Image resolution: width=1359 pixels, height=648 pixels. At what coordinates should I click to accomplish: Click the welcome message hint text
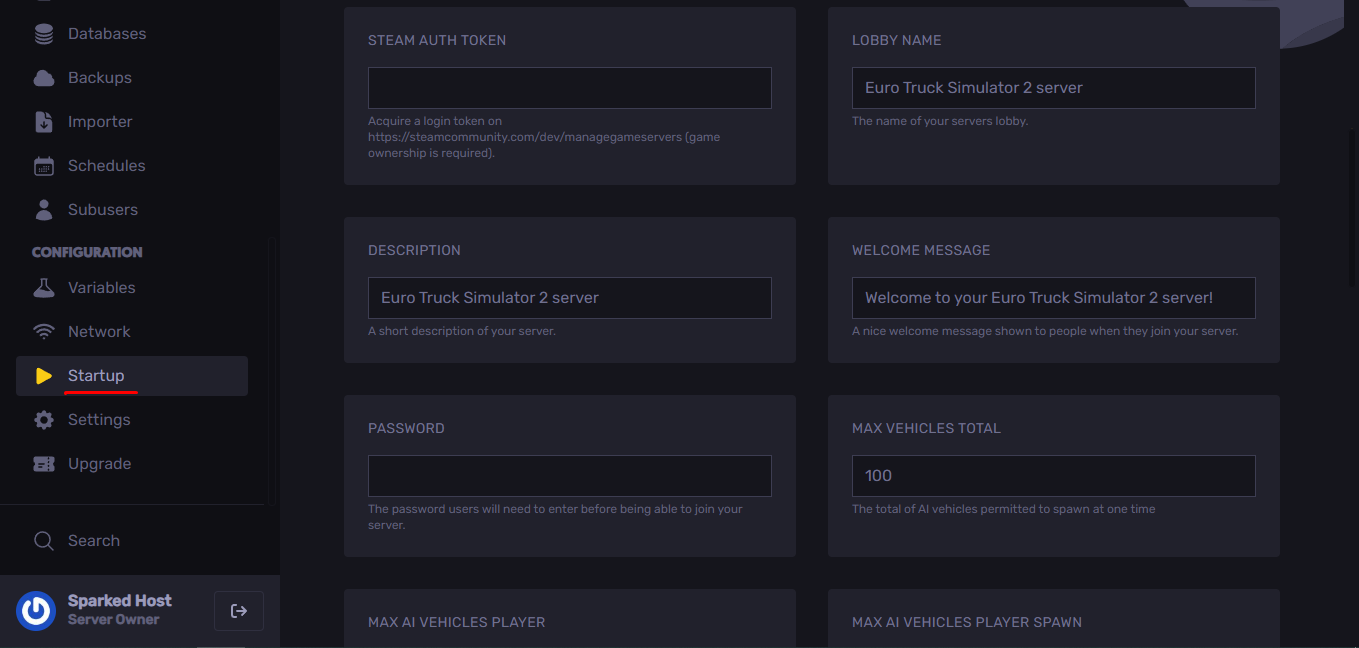[1045, 331]
